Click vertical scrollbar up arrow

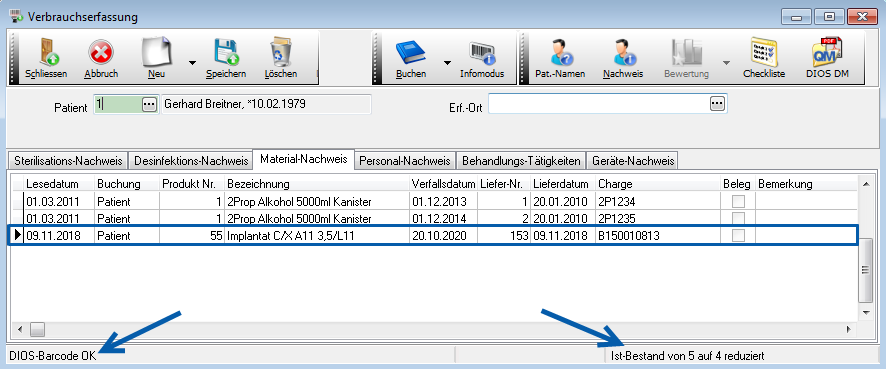tap(865, 183)
